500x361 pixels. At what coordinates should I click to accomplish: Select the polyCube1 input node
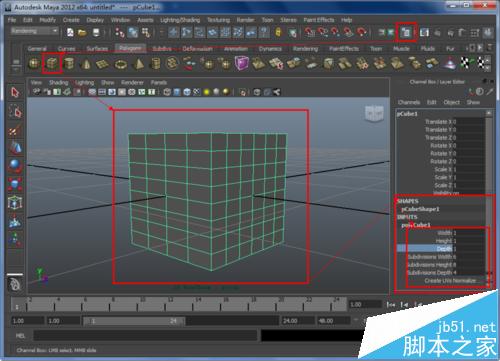[x=416, y=225]
